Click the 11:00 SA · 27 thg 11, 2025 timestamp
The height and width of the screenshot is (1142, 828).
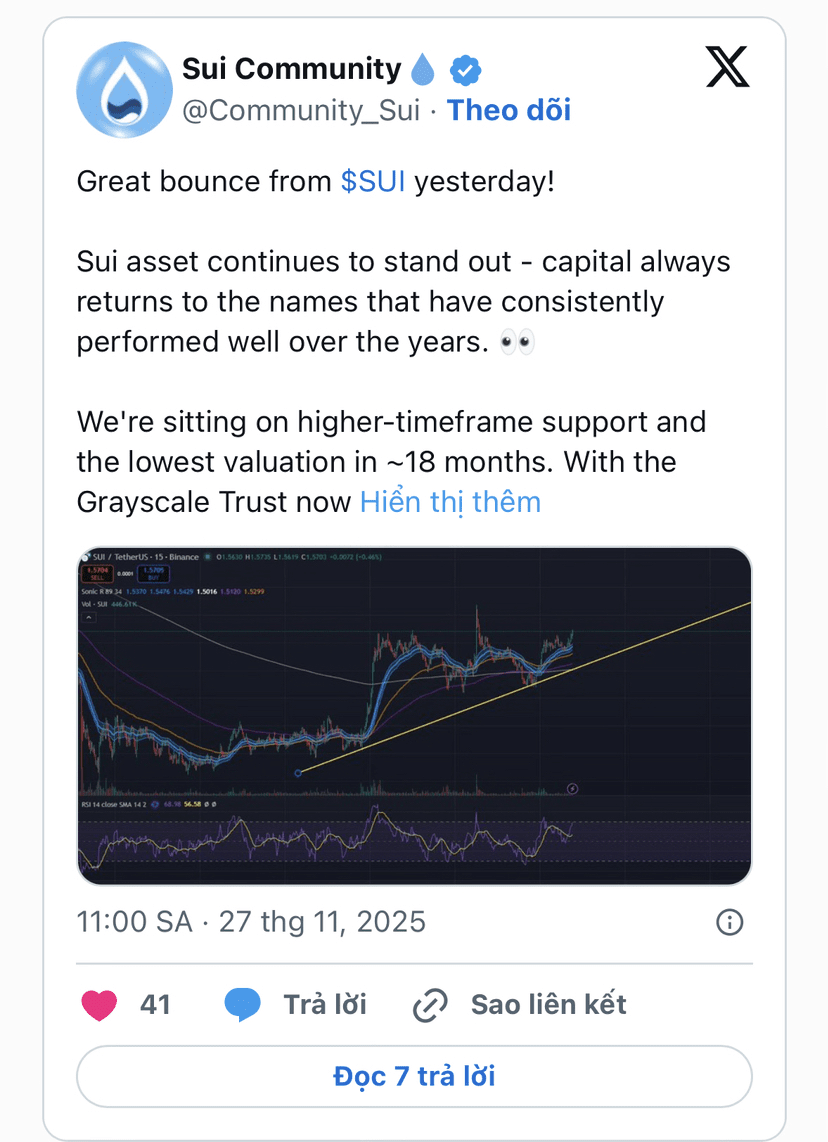click(x=251, y=922)
